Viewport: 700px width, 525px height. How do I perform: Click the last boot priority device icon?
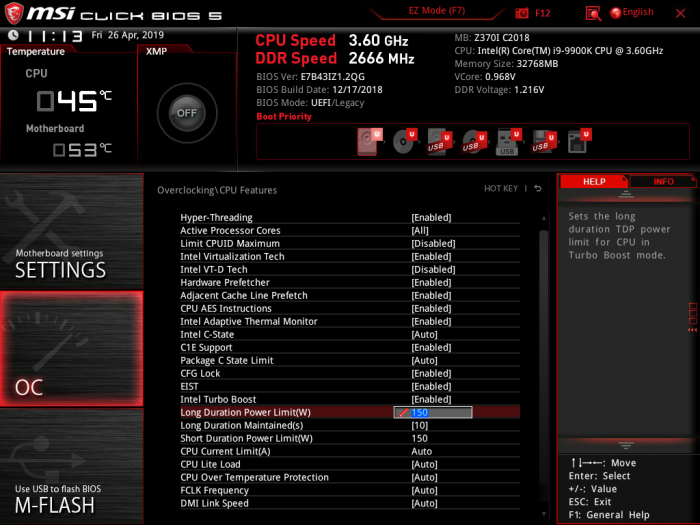578,142
